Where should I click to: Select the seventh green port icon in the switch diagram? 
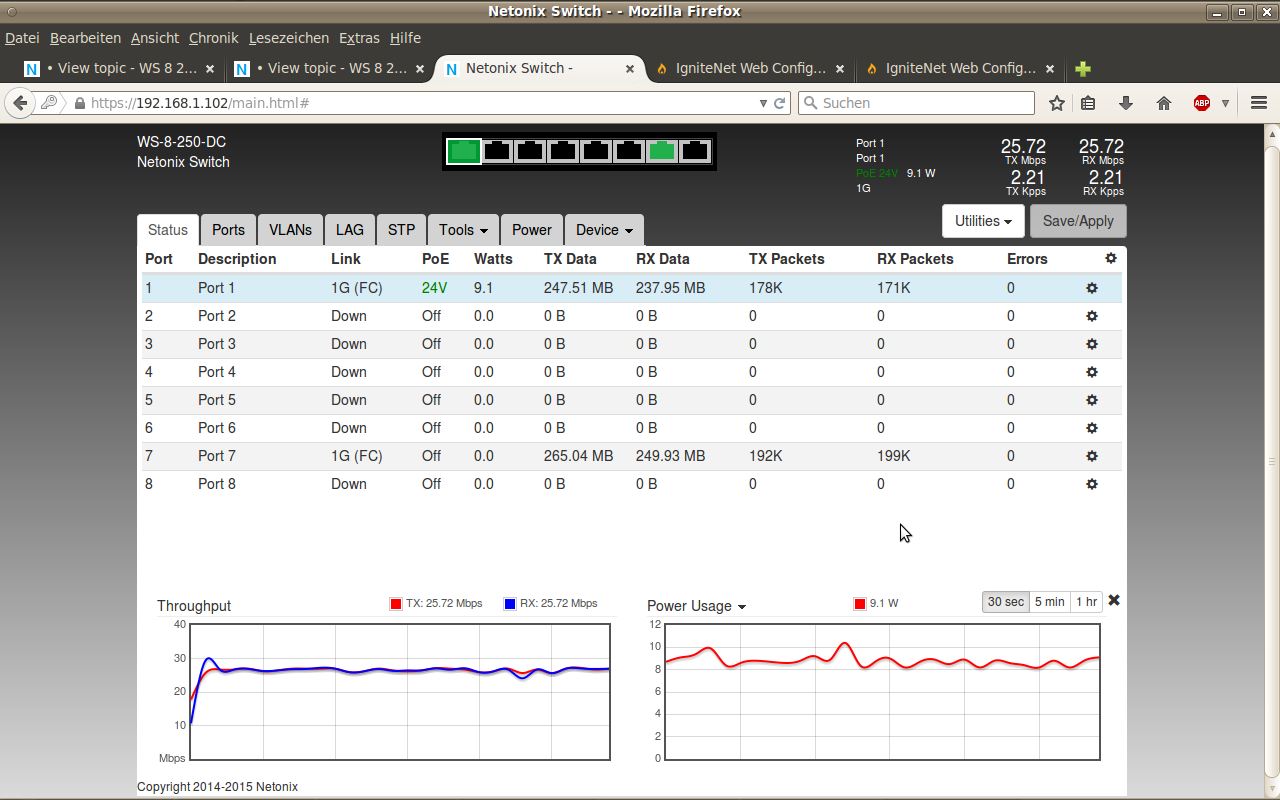(662, 151)
